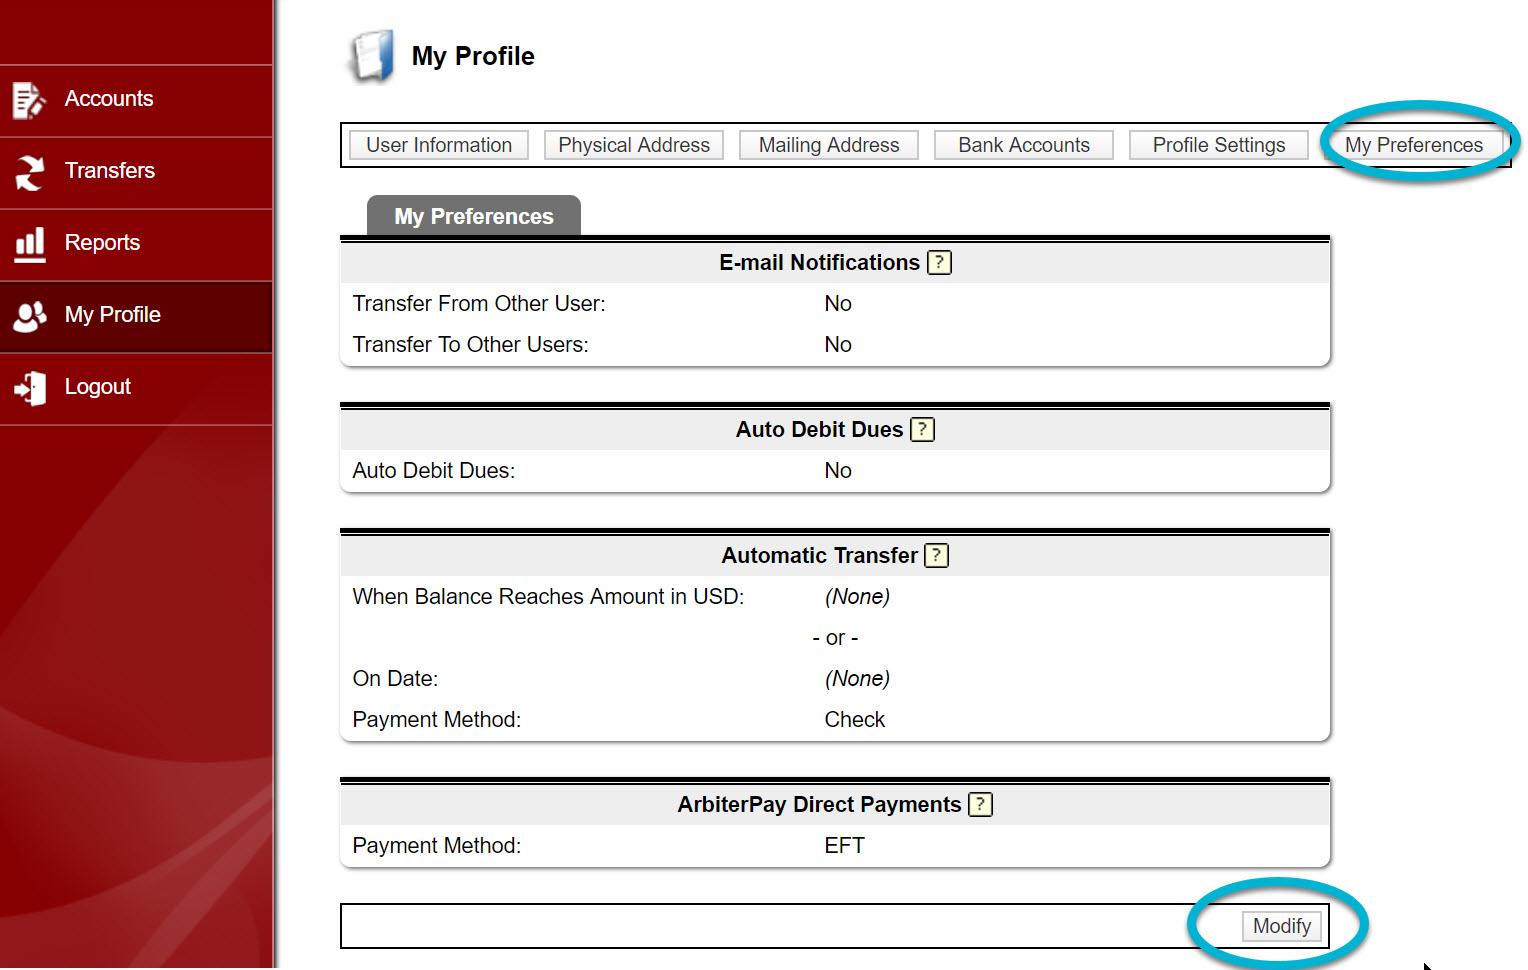Image resolution: width=1528 pixels, height=970 pixels.
Task: Open help for Auto Debit Dues
Action: pos(922,429)
